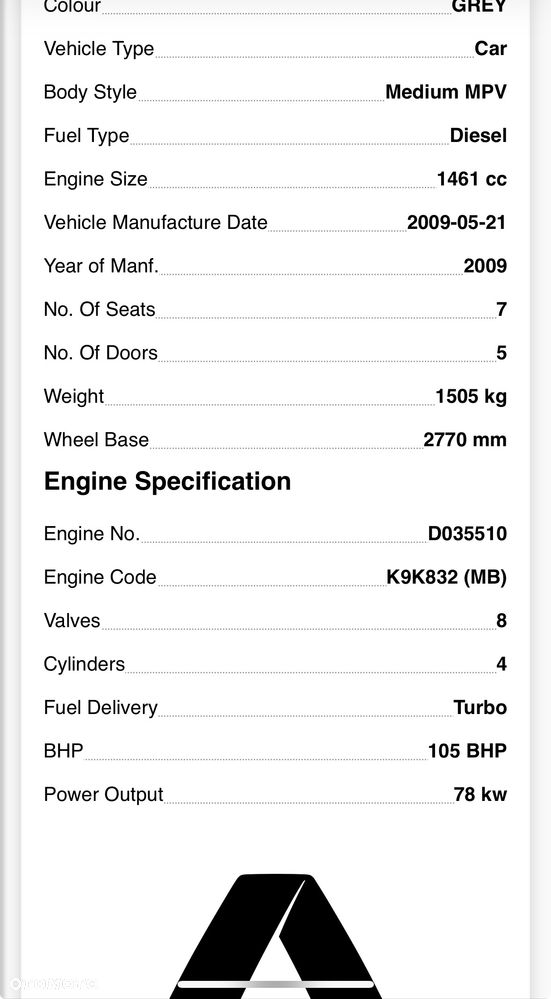
Task: Select the No. Of Seats label
Action: [99, 310]
